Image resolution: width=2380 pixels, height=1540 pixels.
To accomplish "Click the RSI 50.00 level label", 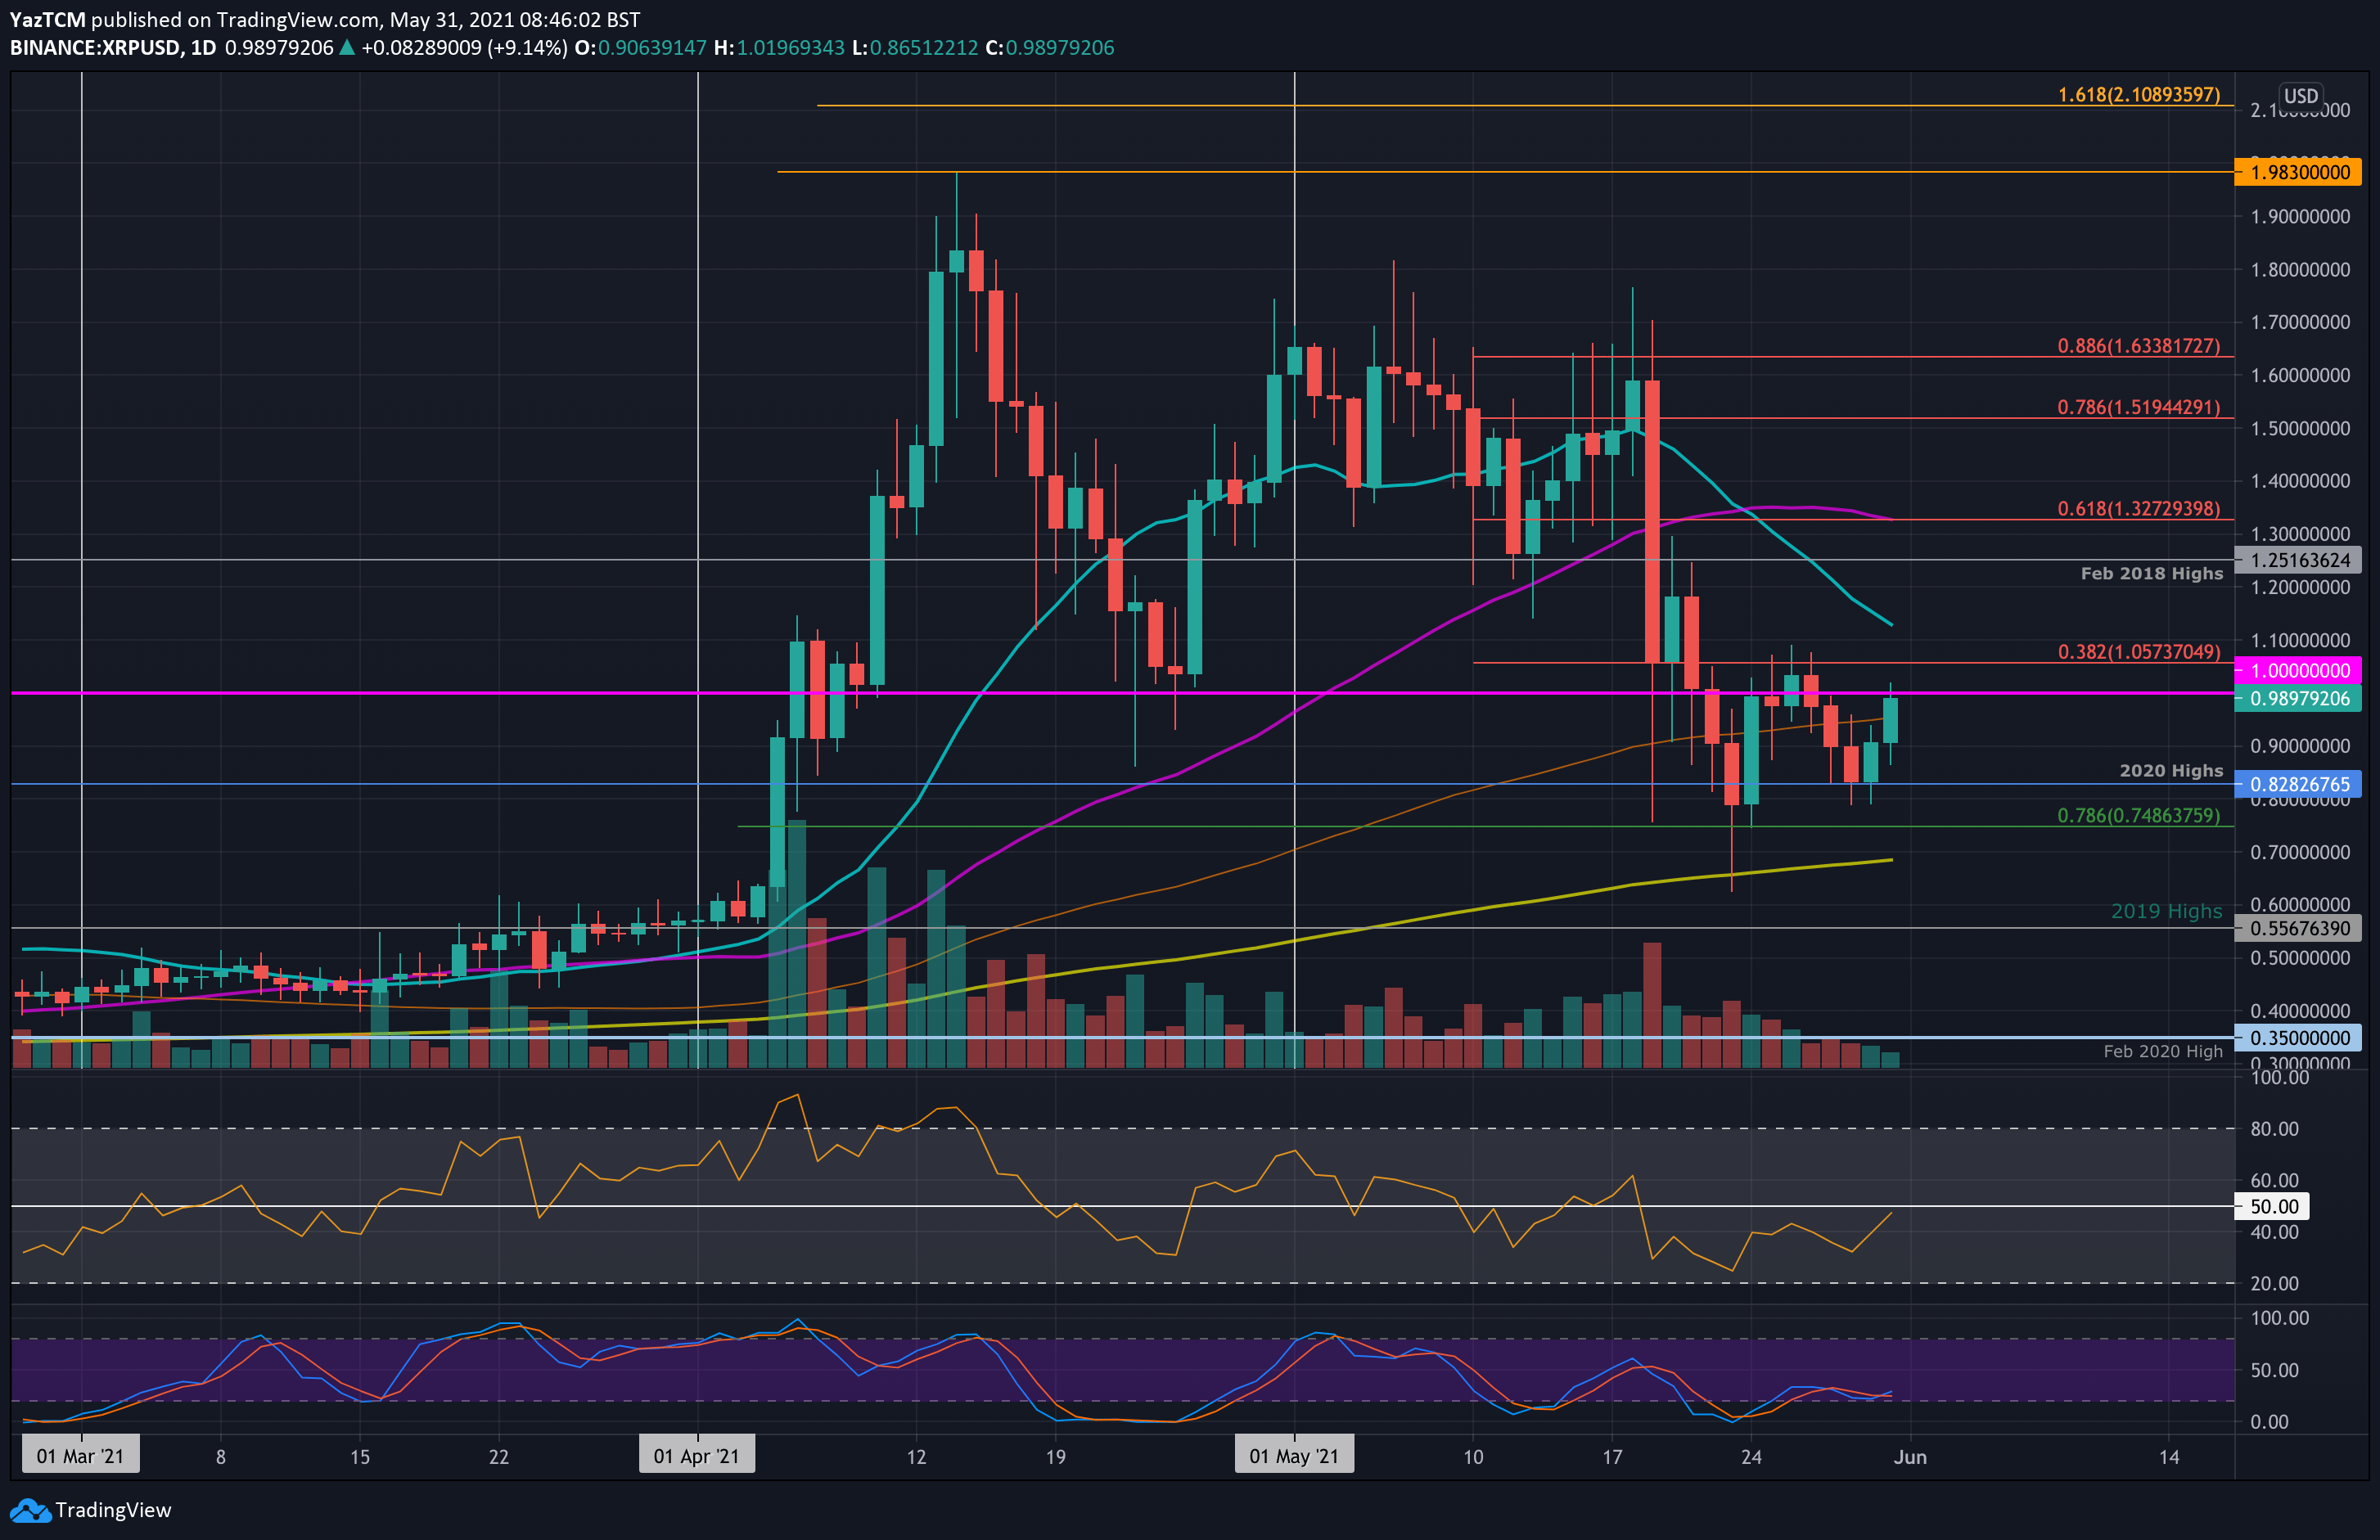I will (2274, 1206).
